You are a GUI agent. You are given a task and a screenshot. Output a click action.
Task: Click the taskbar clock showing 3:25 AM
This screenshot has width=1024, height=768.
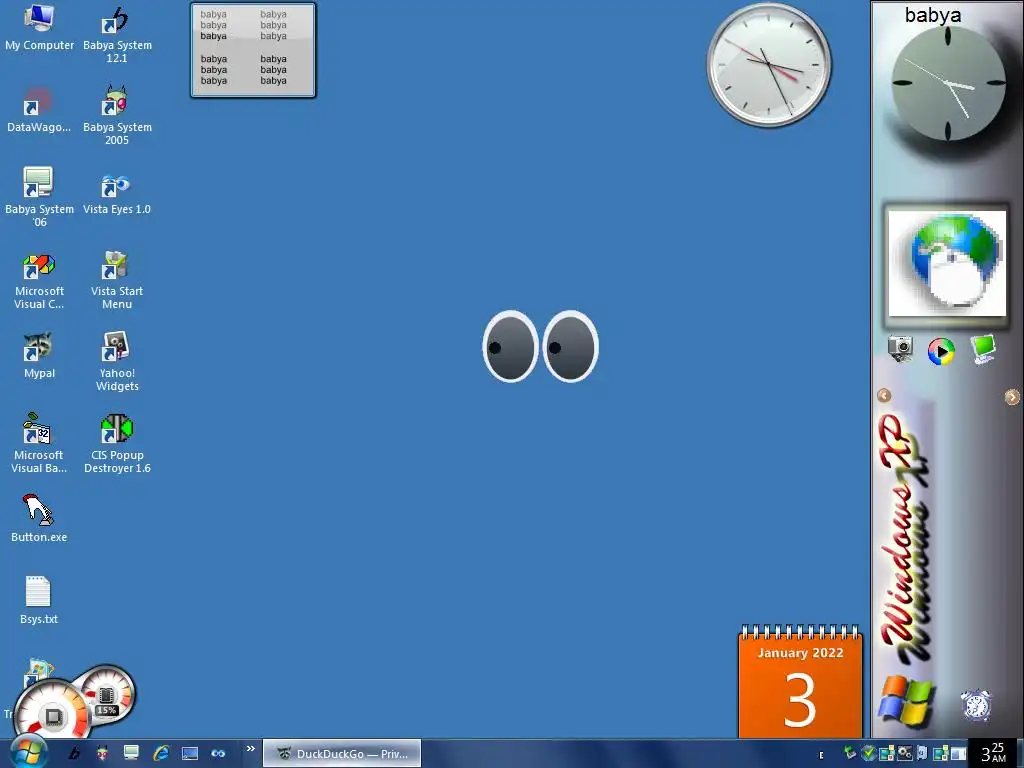point(993,753)
